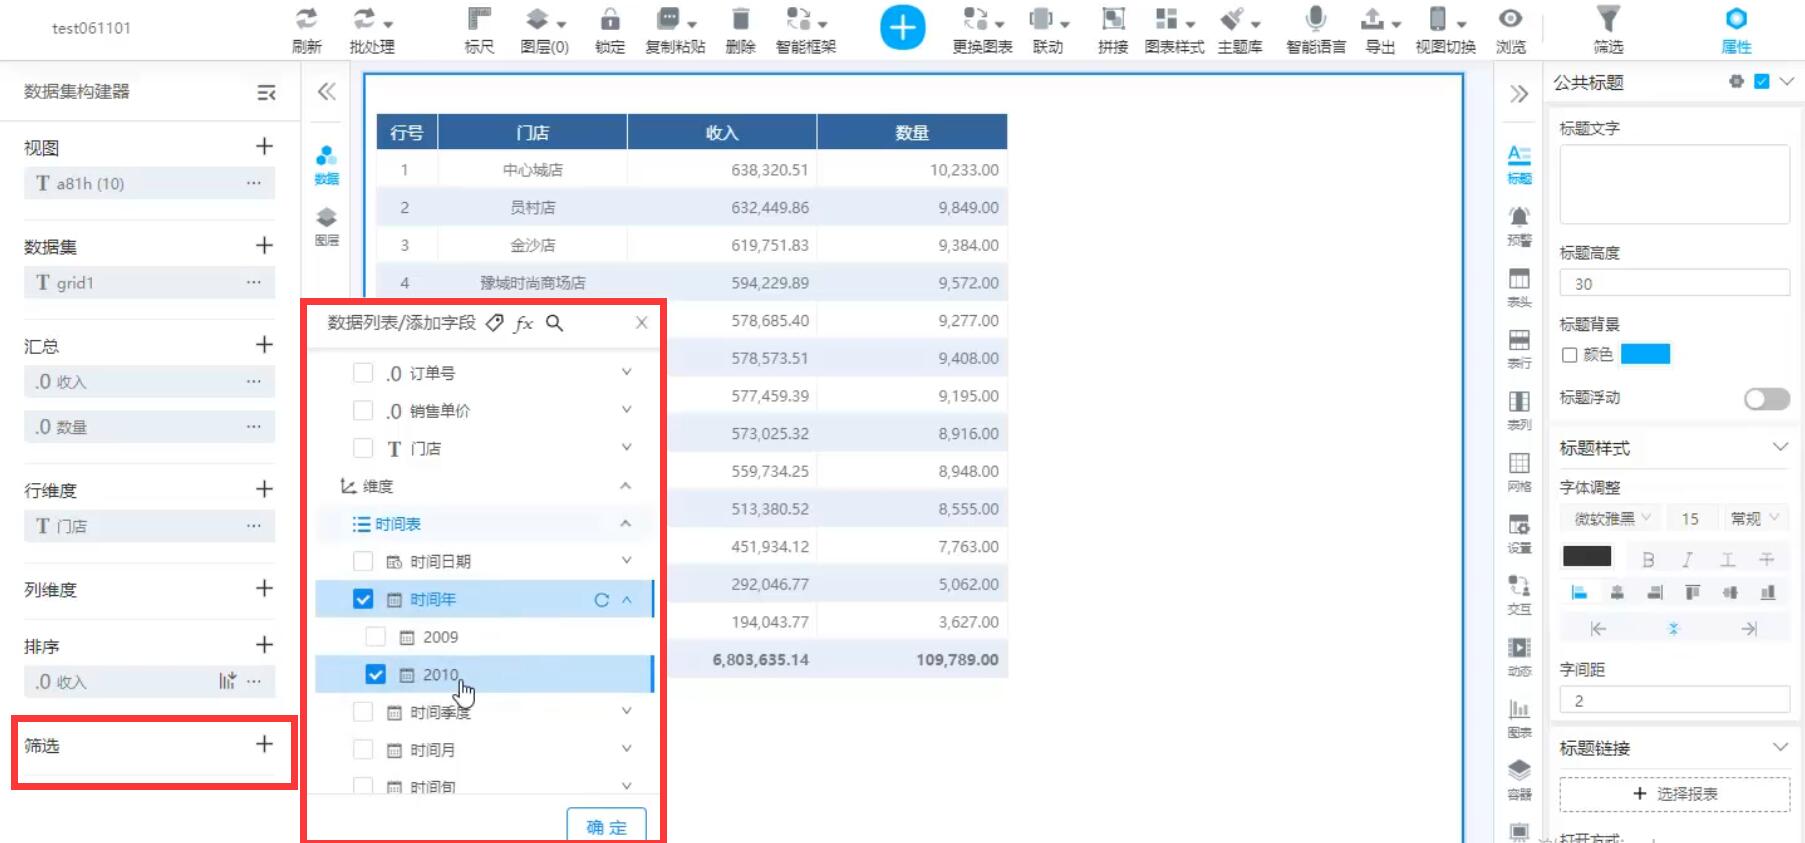Collapse the 维度 section
This screenshot has height=843, width=1805.
coord(625,486)
